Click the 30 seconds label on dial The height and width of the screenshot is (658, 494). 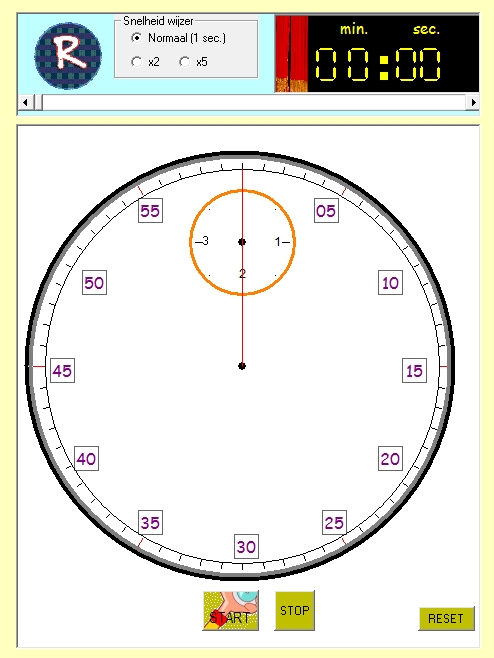pos(246,546)
